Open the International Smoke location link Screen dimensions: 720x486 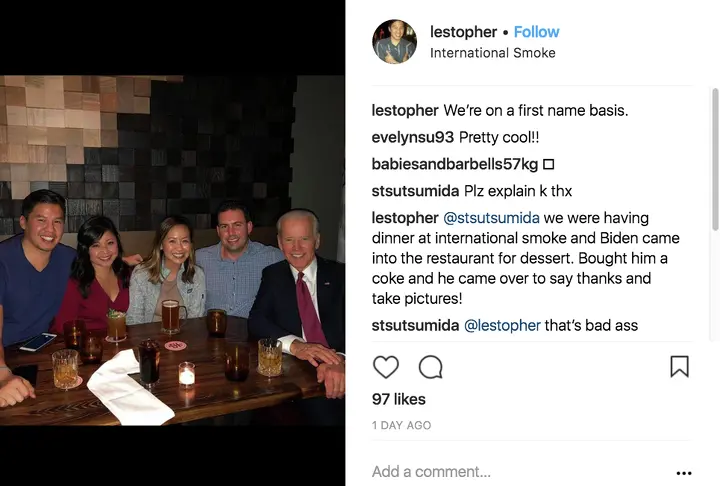pos(493,53)
